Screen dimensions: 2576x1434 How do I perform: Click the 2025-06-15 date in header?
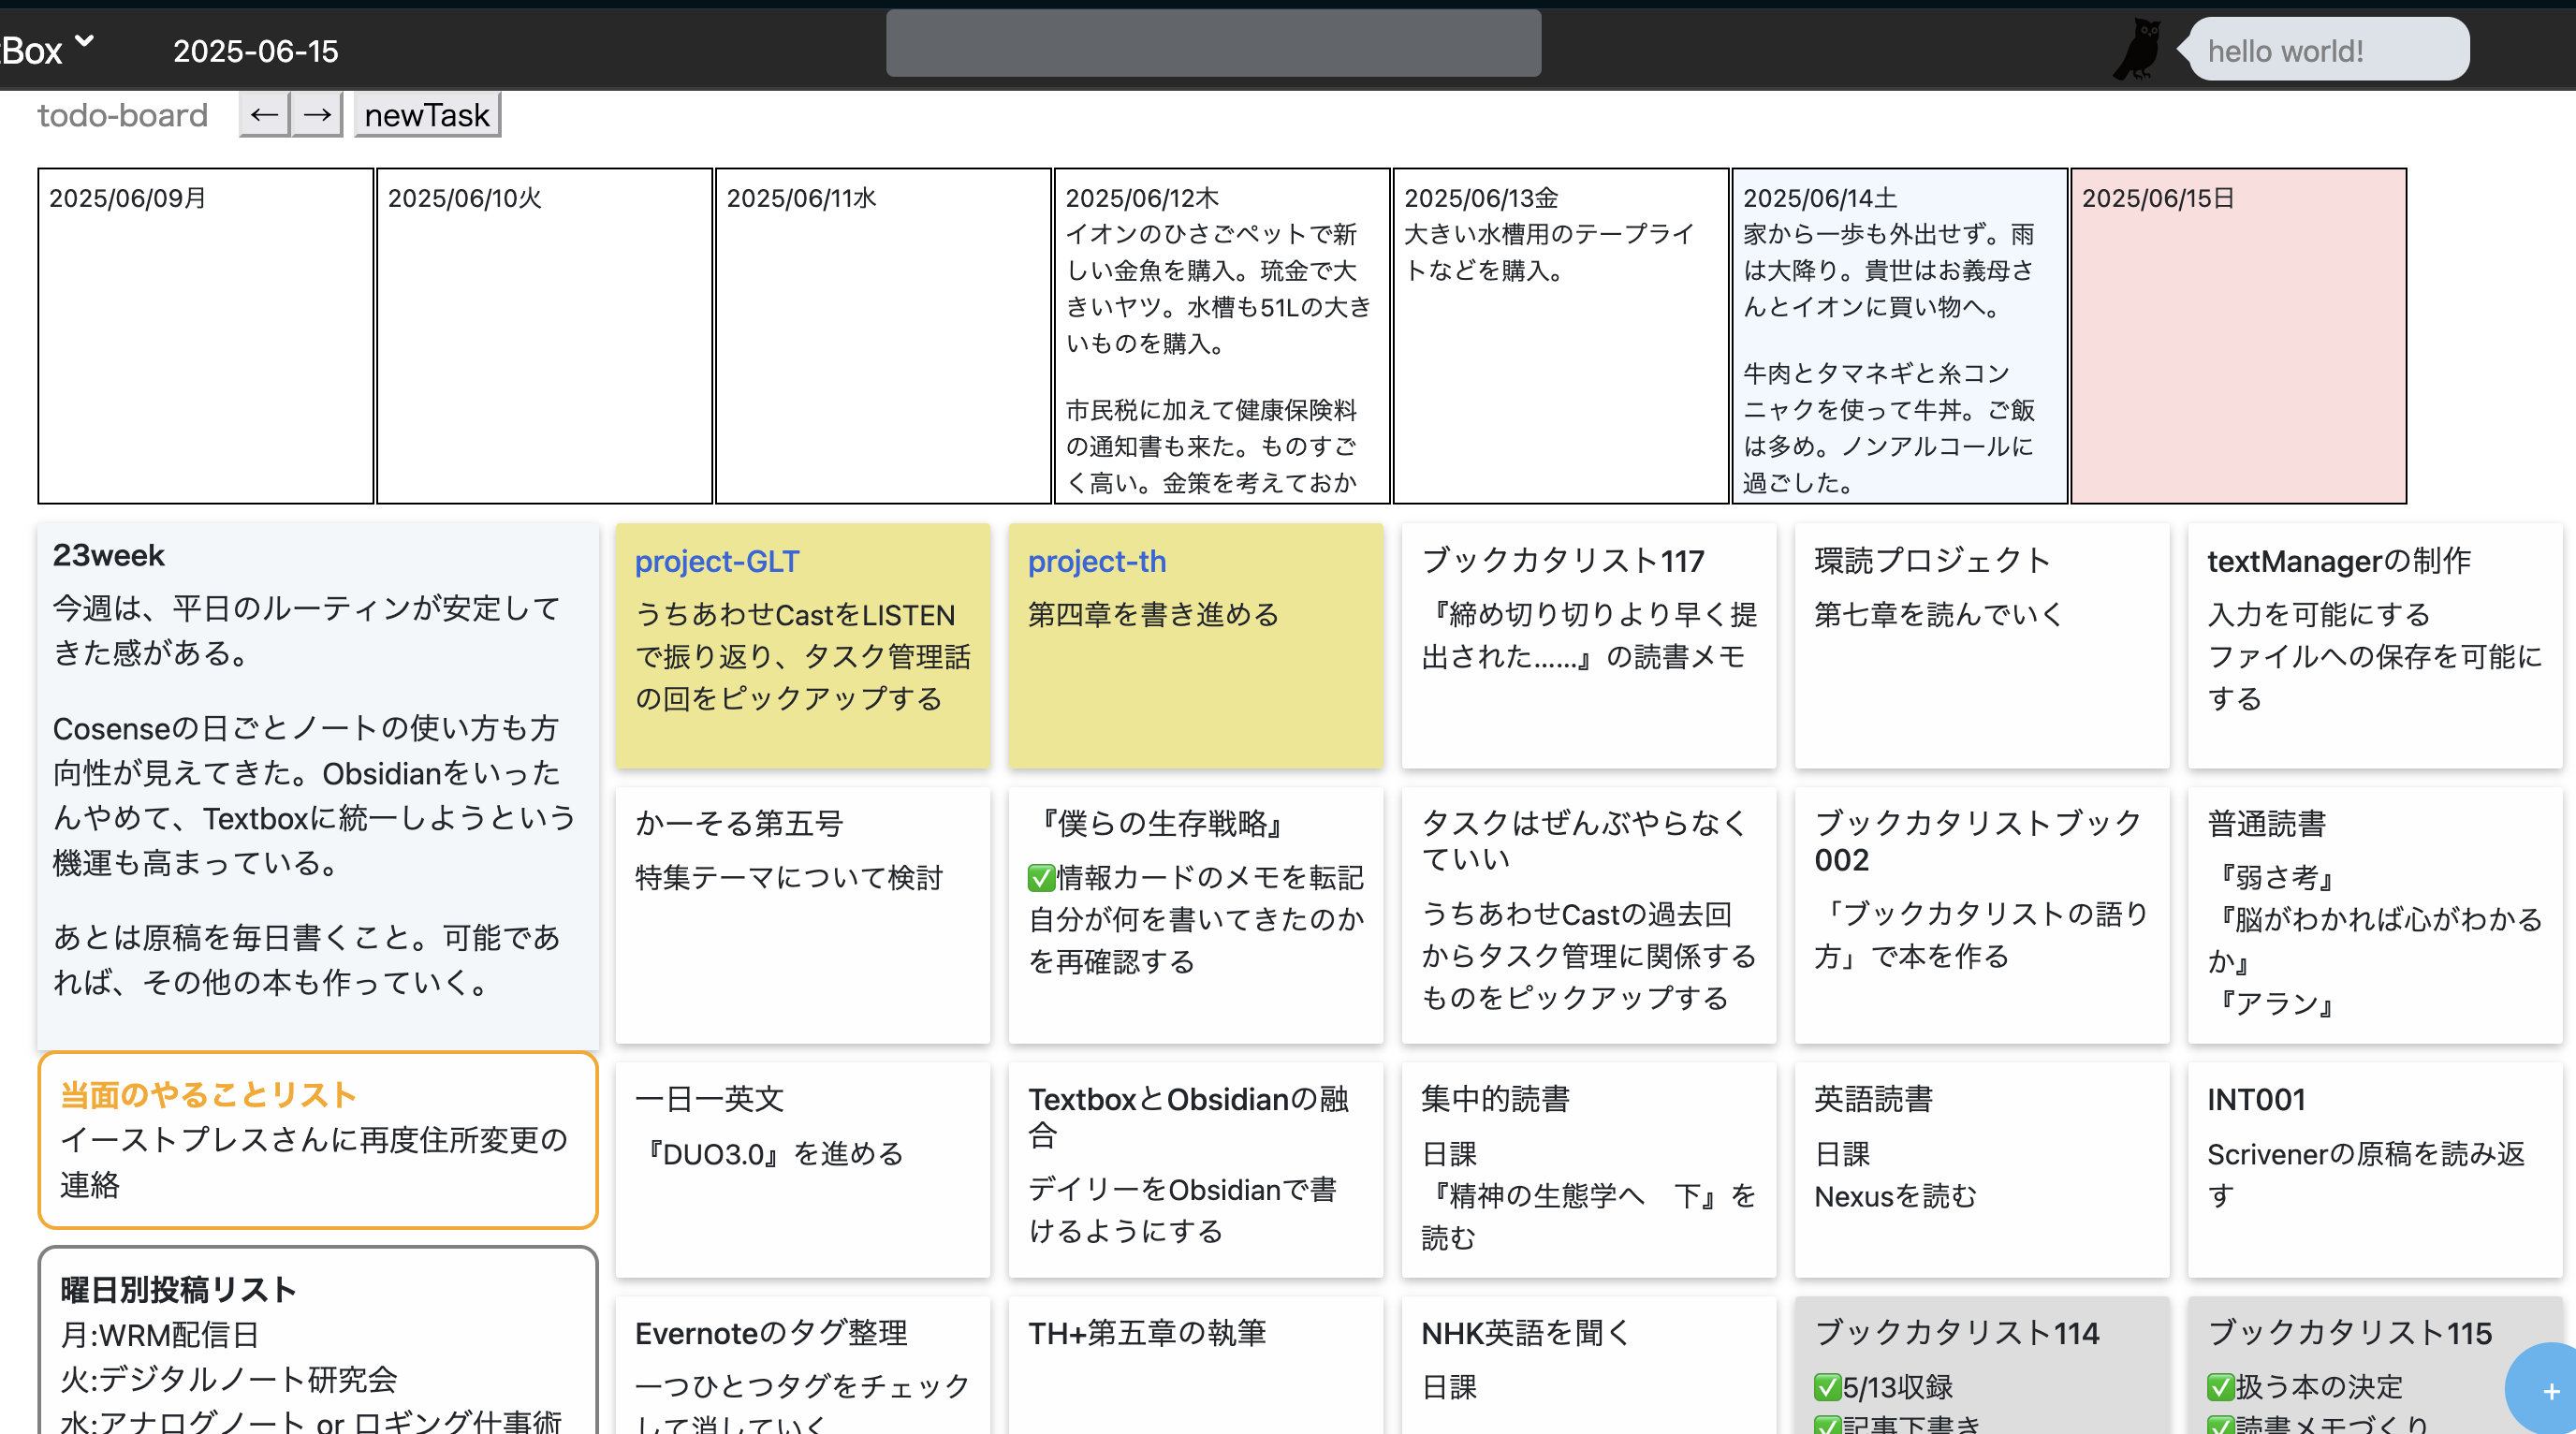click(x=256, y=51)
